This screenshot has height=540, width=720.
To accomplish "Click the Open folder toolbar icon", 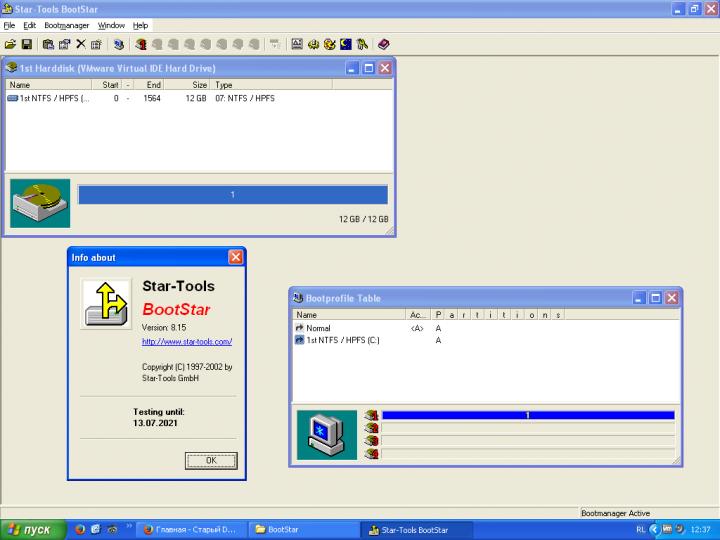I will coord(10,44).
